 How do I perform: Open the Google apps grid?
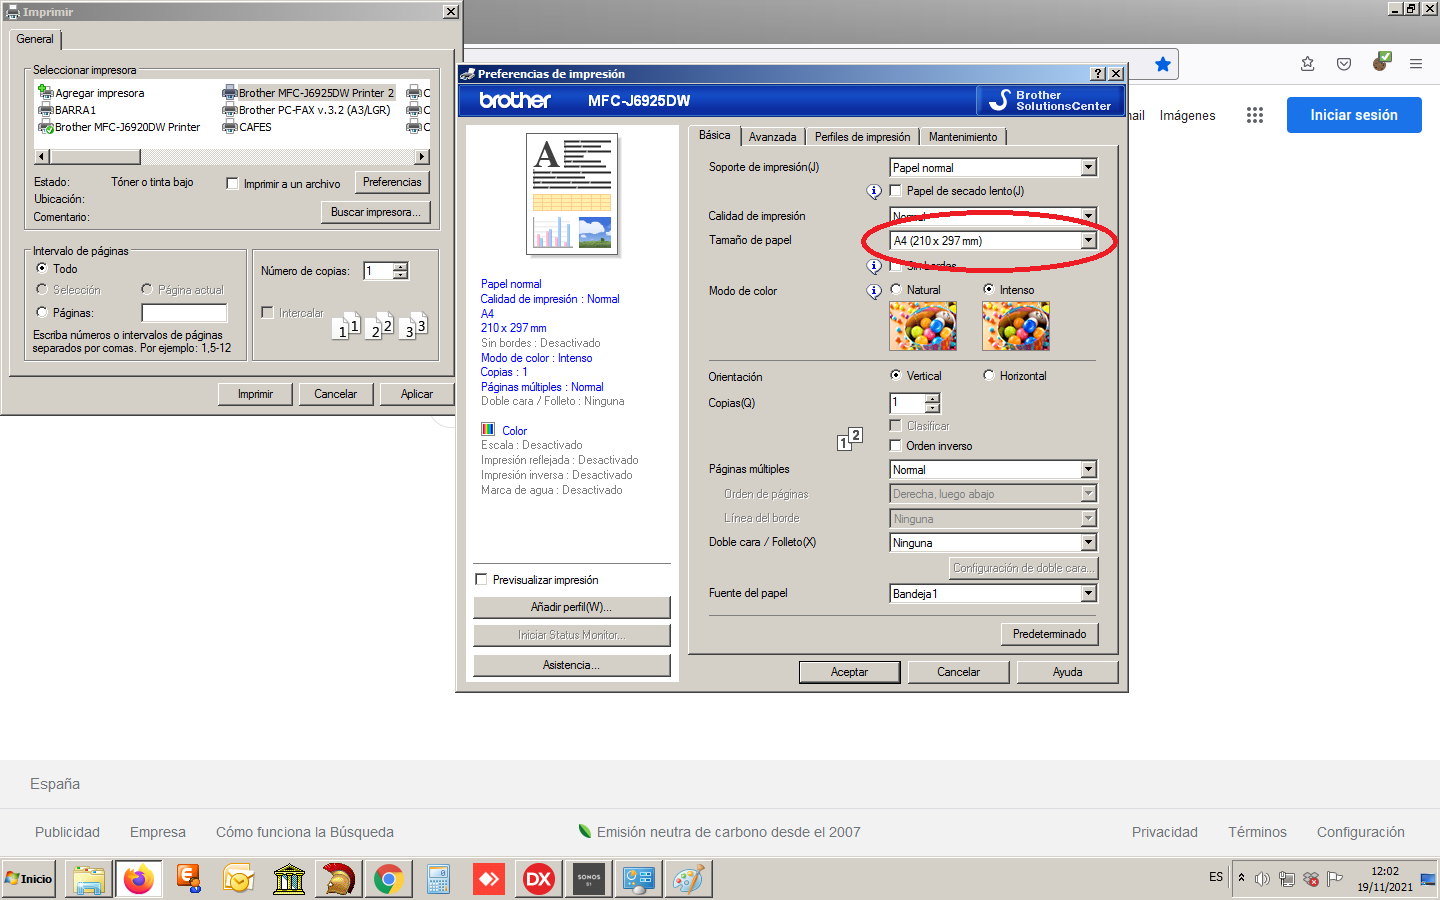pyautogui.click(x=1255, y=115)
